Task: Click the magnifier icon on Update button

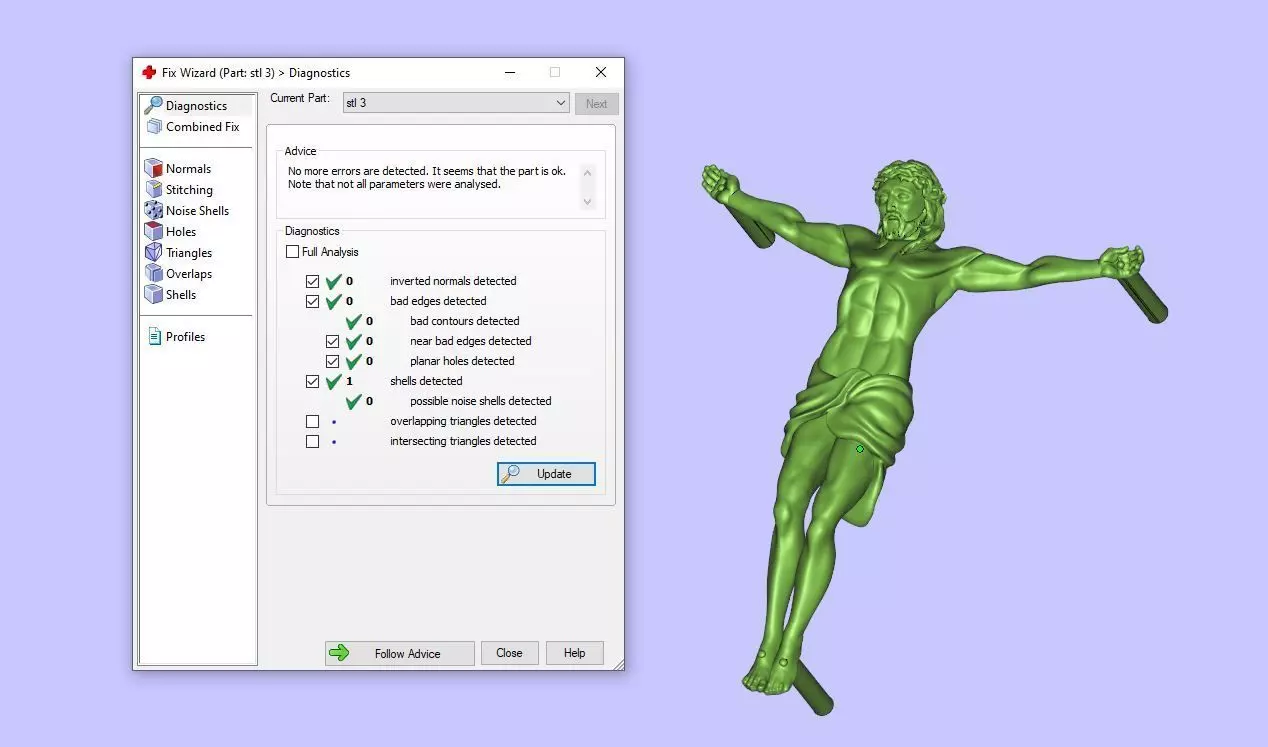Action: (510, 474)
